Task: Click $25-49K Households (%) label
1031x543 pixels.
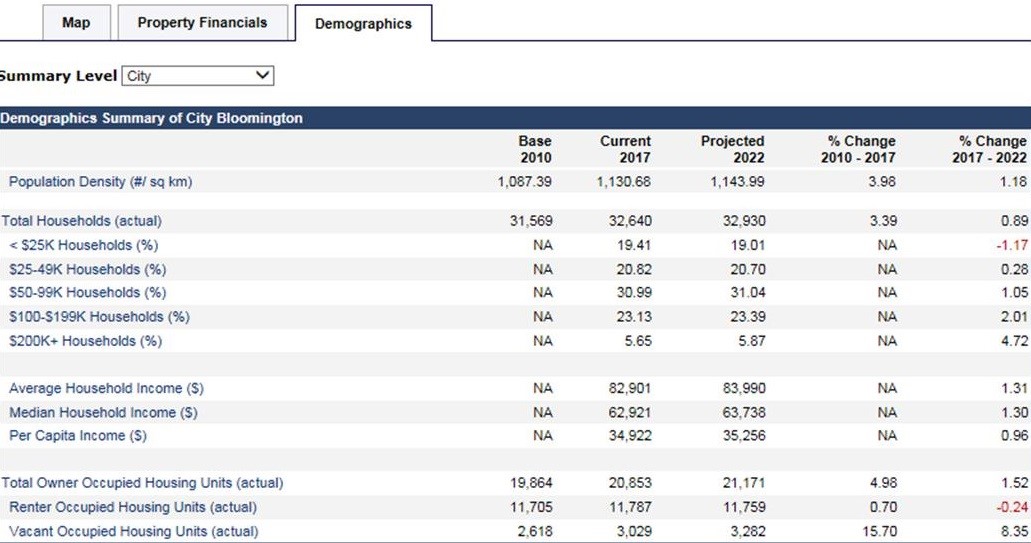Action: [x=87, y=269]
